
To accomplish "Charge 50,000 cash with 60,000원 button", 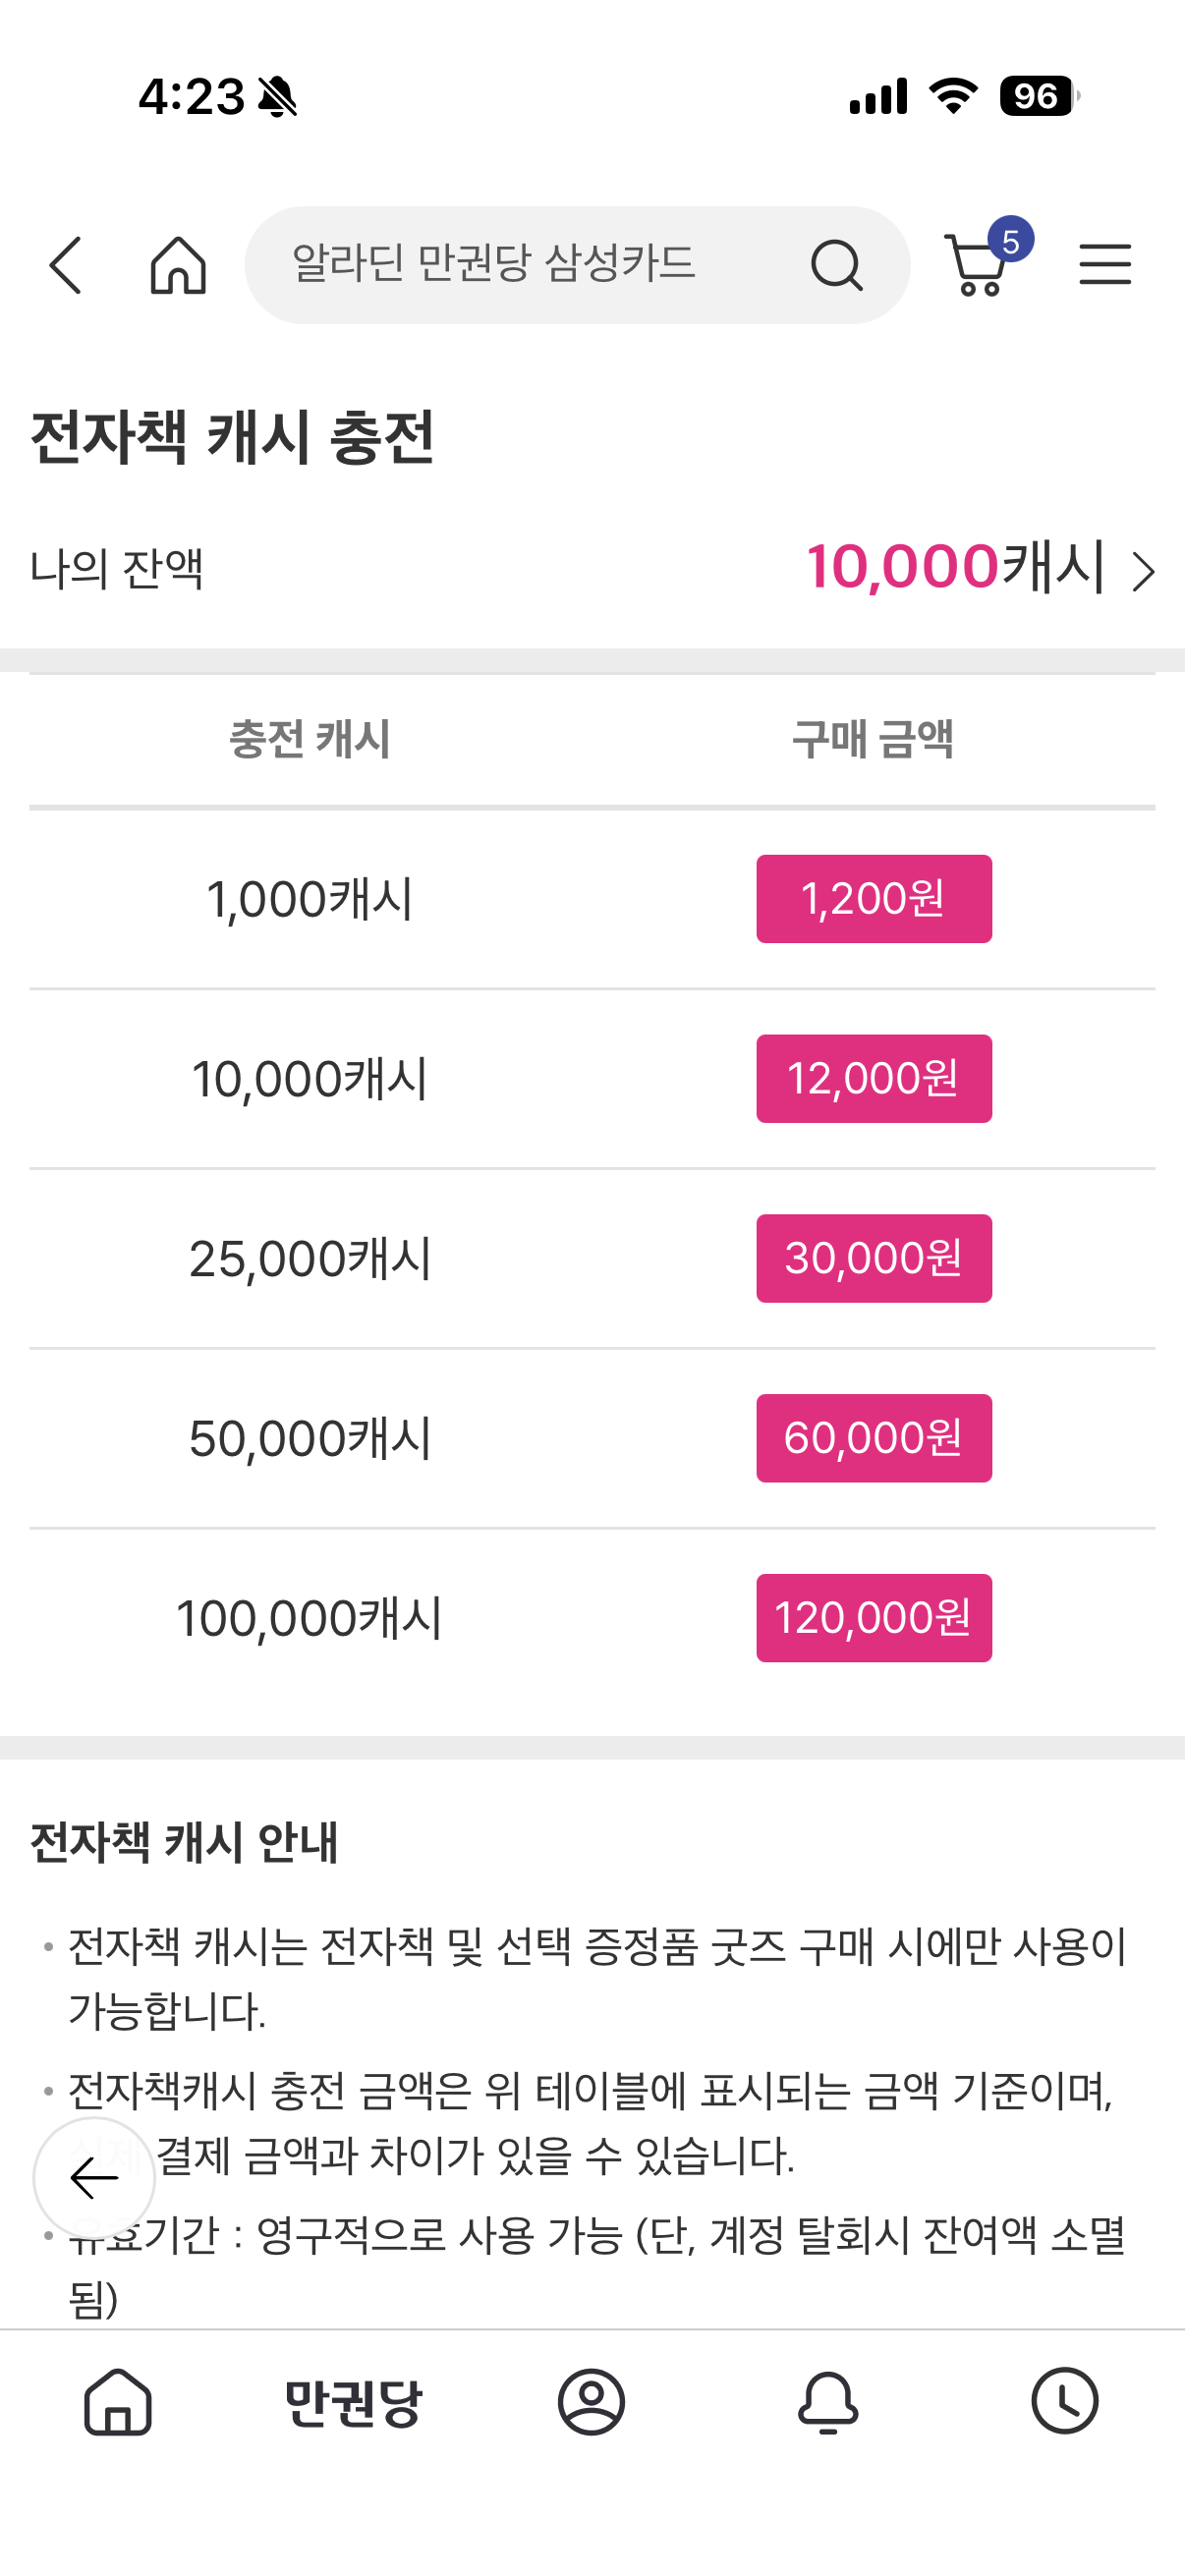I will click(x=873, y=1439).
